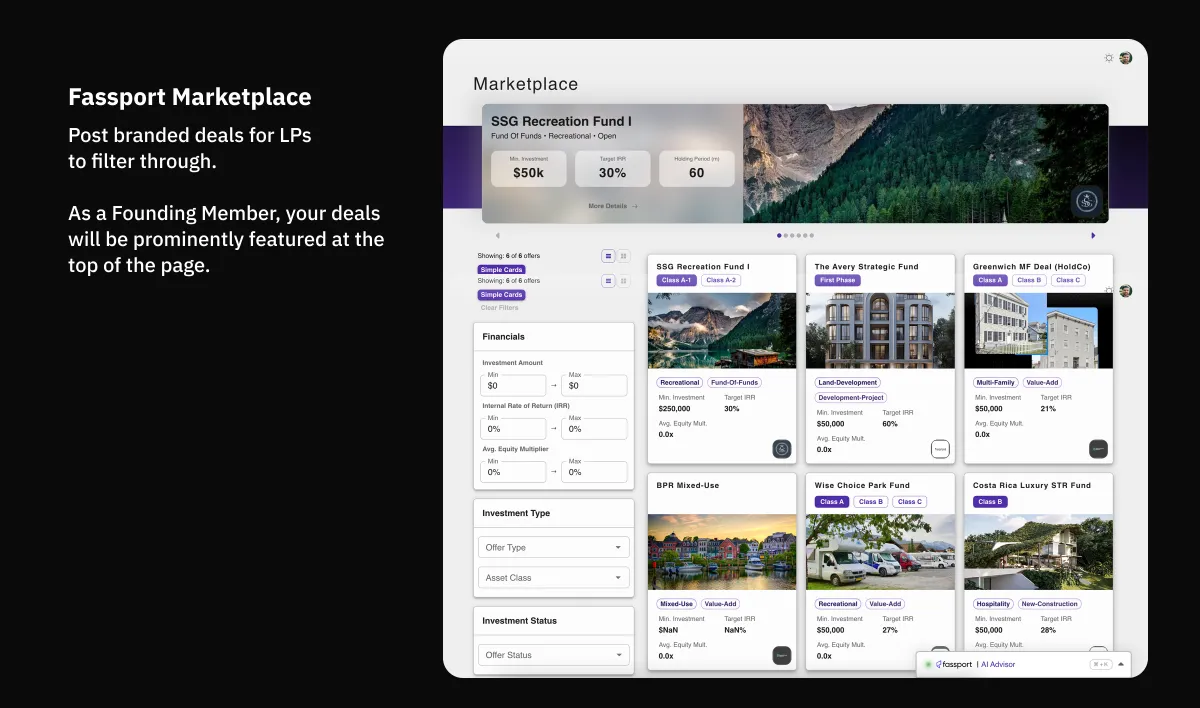The height and width of the screenshot is (708, 1200).
Task: Select Class B on Wise Choice Park Fund
Action: (870, 502)
